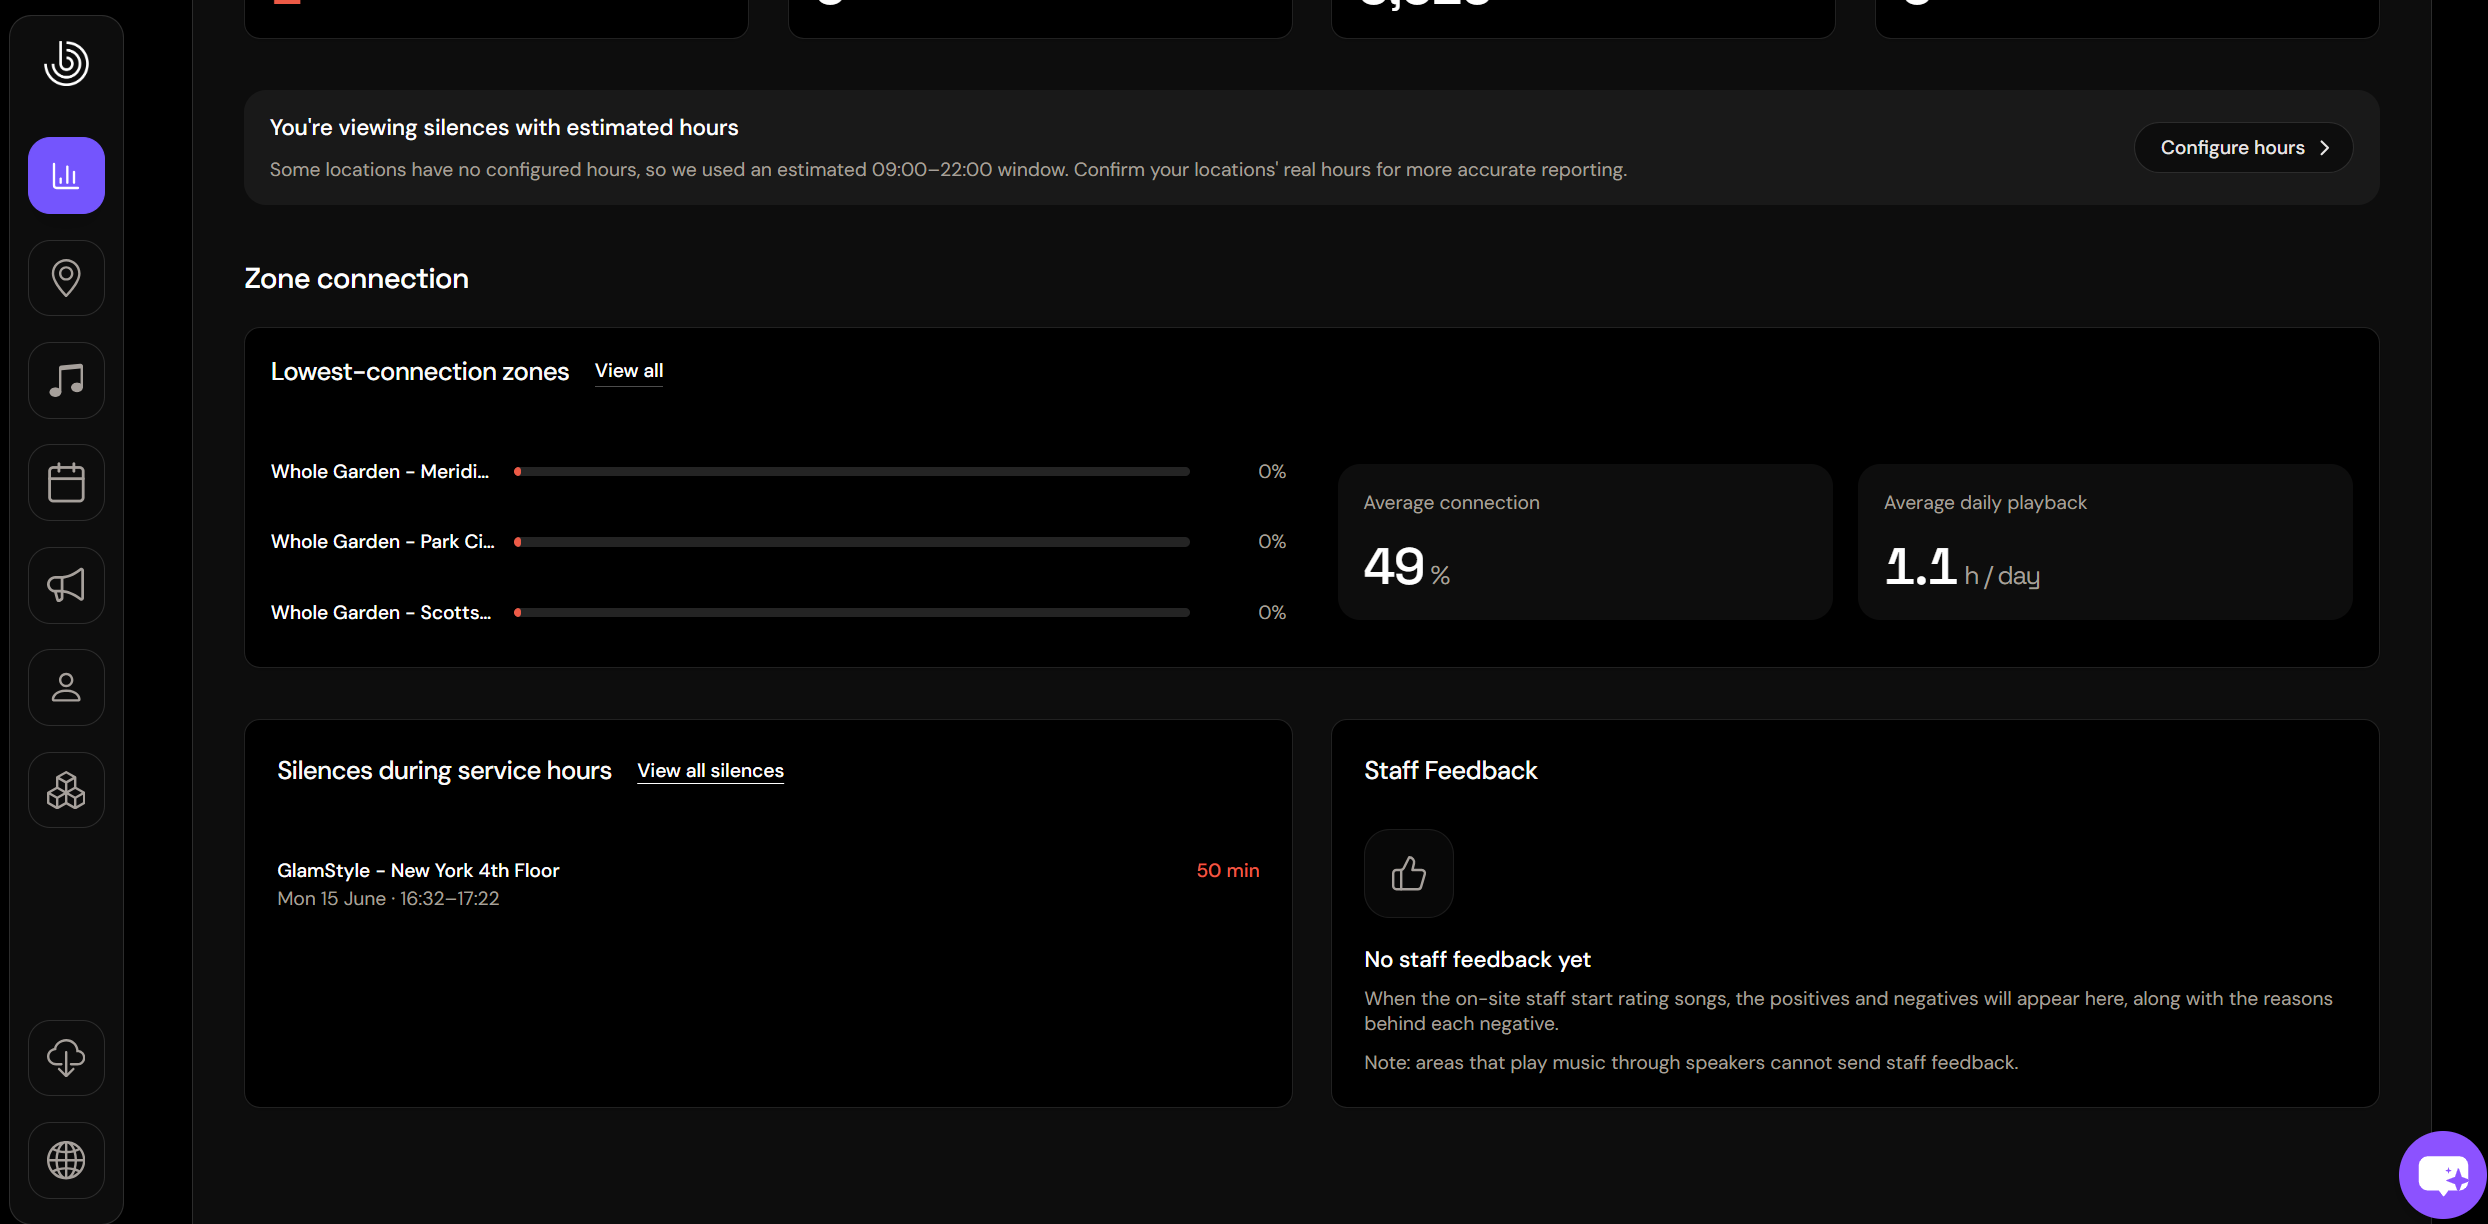Open the calendar schedule icon
Image resolution: width=2488 pixels, height=1224 pixels.
pos(66,483)
